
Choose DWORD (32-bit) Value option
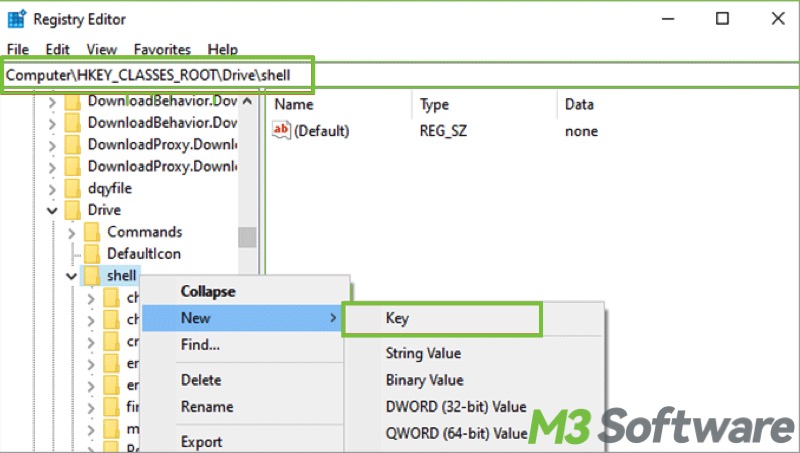coord(455,406)
